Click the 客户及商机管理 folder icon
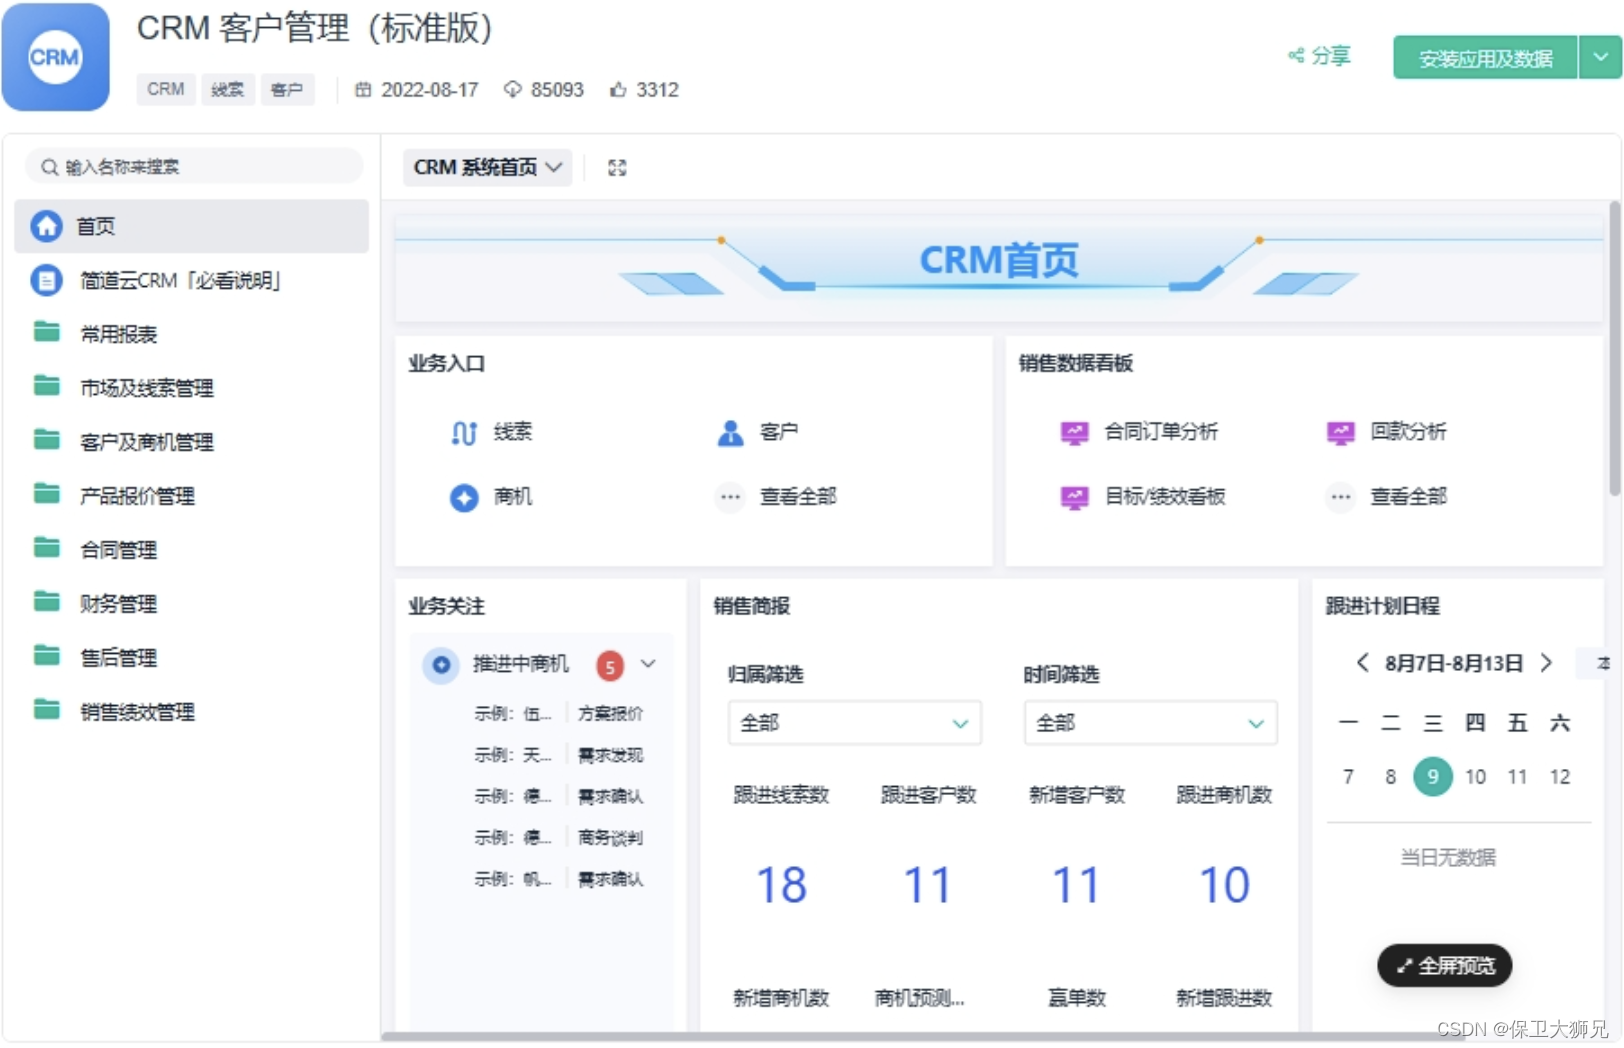Image resolution: width=1624 pixels, height=1048 pixels. [46, 440]
